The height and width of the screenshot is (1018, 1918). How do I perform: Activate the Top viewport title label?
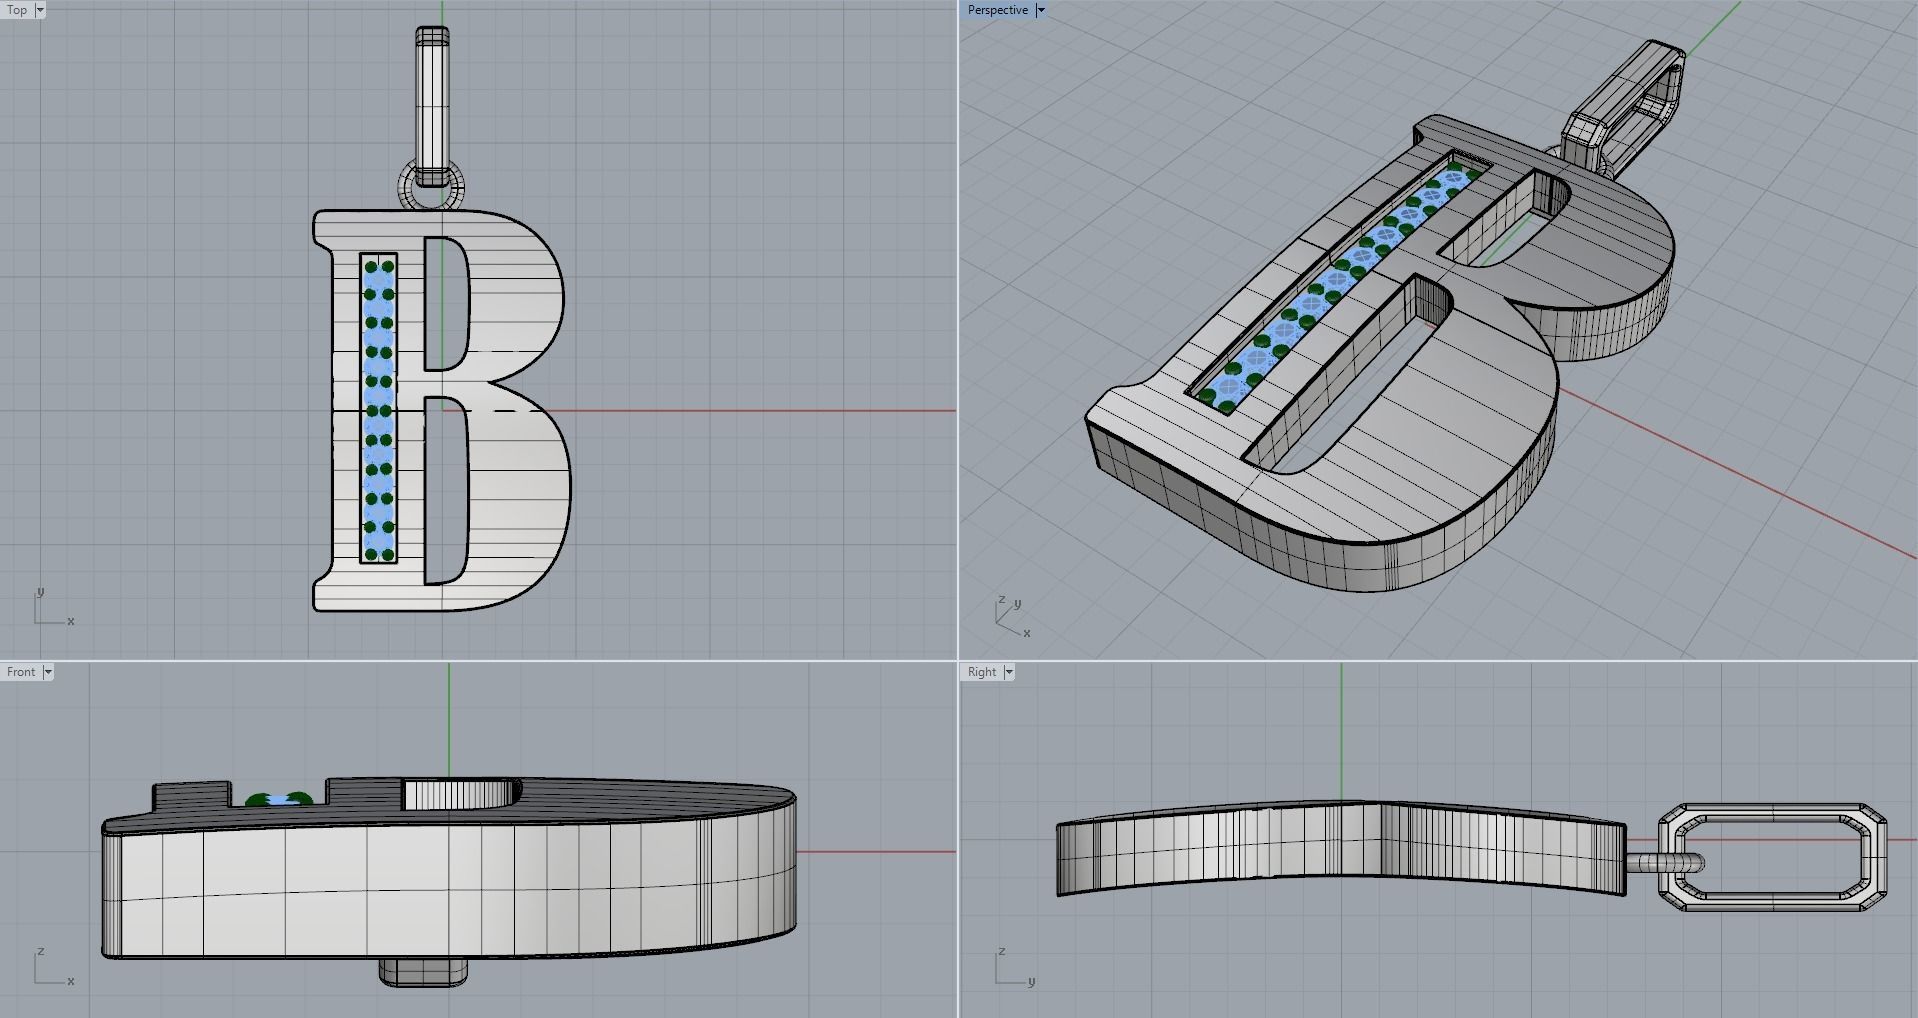point(17,10)
